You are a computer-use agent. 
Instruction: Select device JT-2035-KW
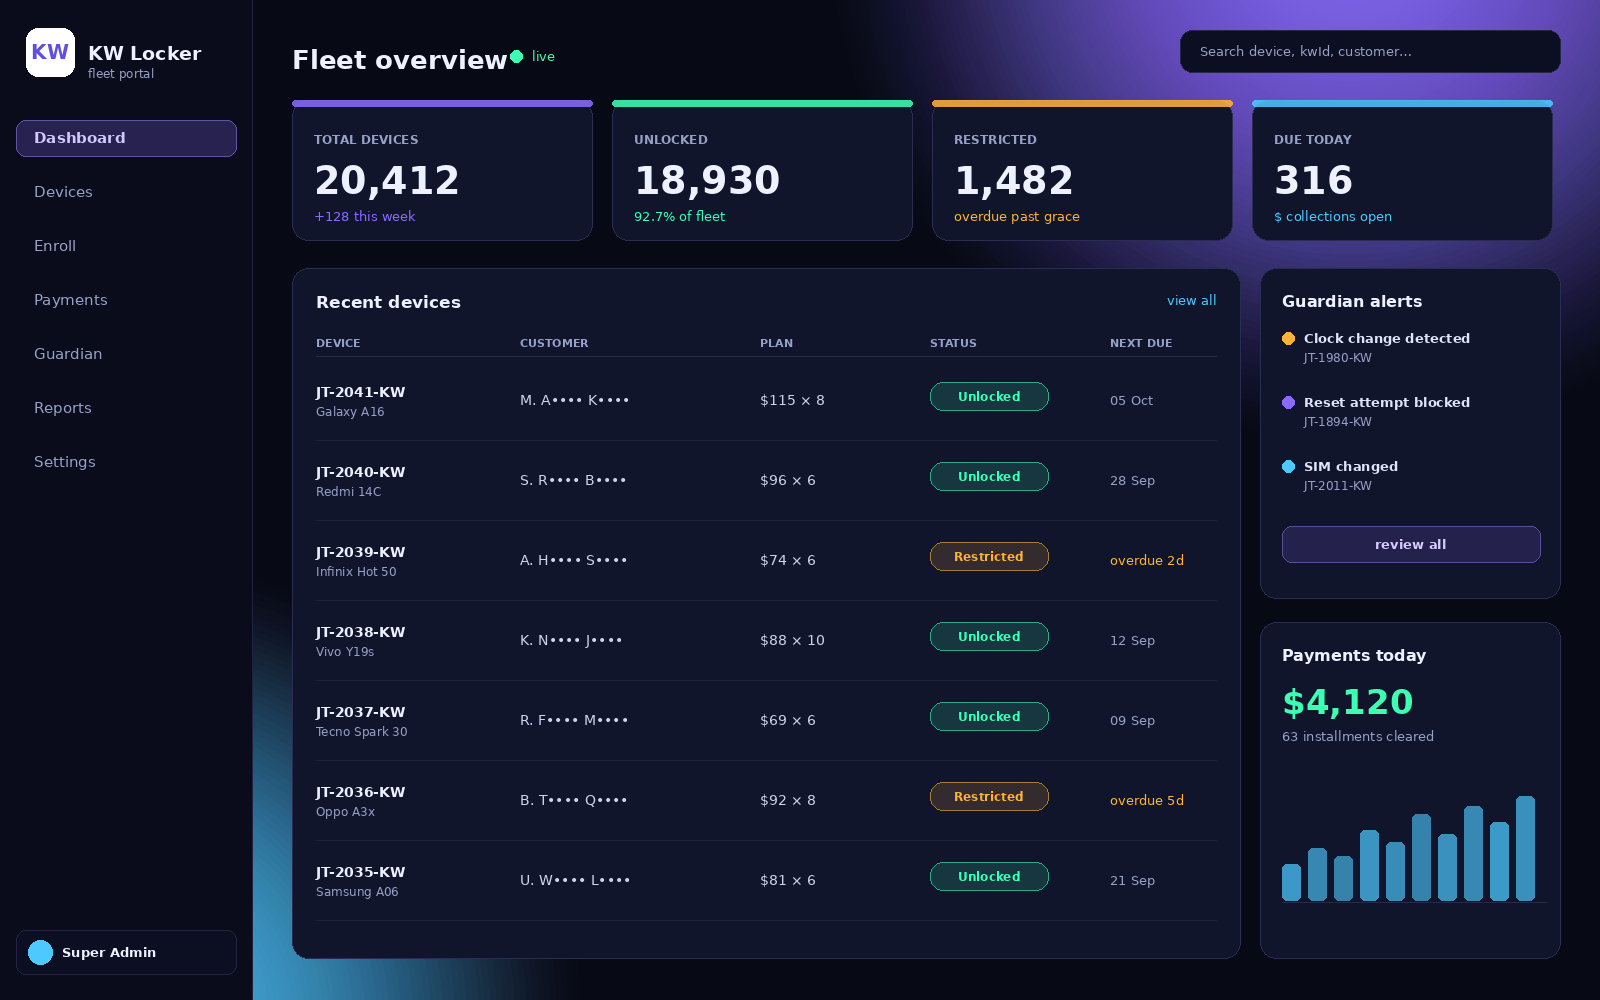[360, 872]
